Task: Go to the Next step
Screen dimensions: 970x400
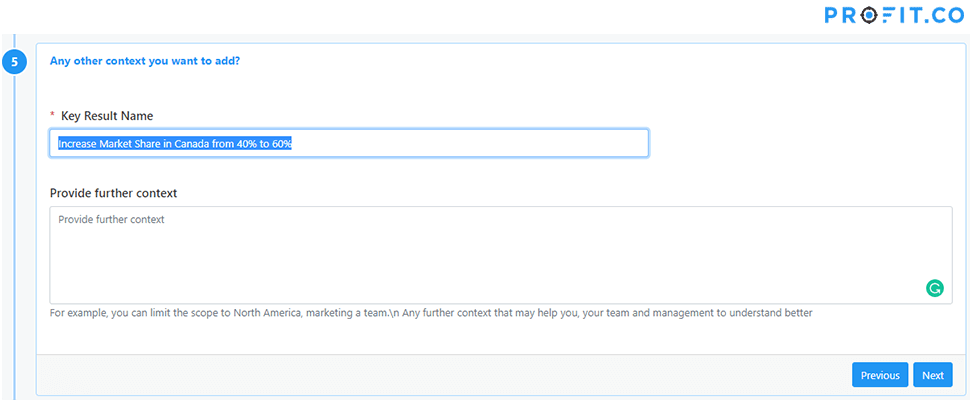Action: tap(932, 375)
